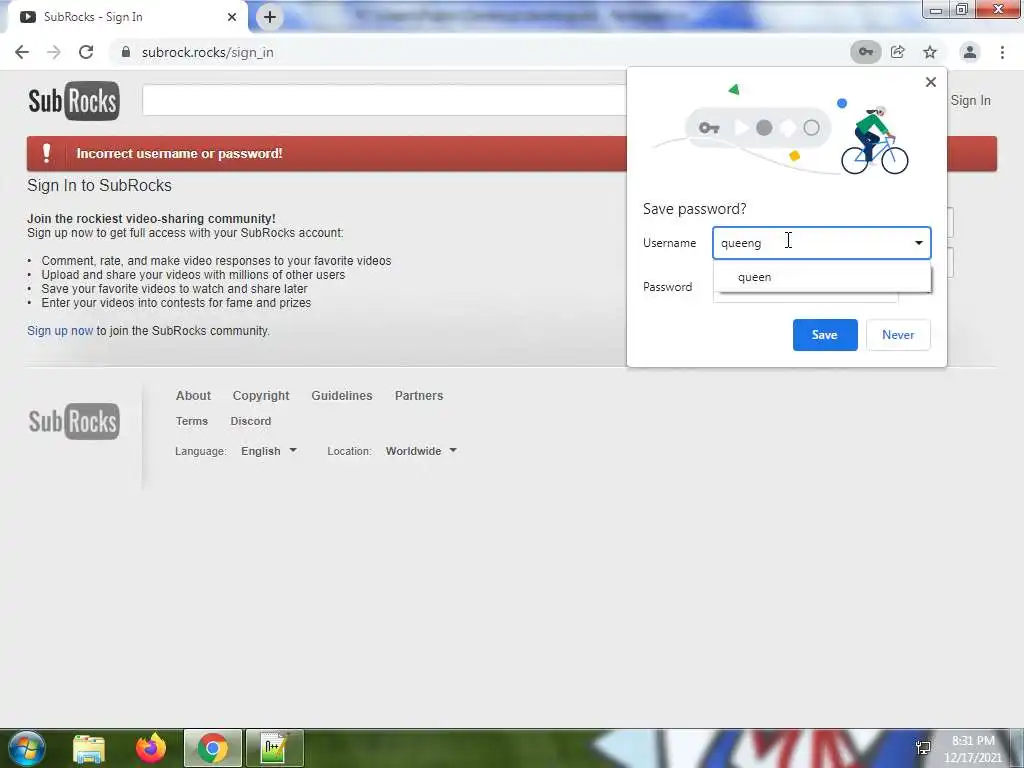The width and height of the screenshot is (1024, 768).
Task: Switch to Chrome in the taskbar
Action: [x=212, y=748]
